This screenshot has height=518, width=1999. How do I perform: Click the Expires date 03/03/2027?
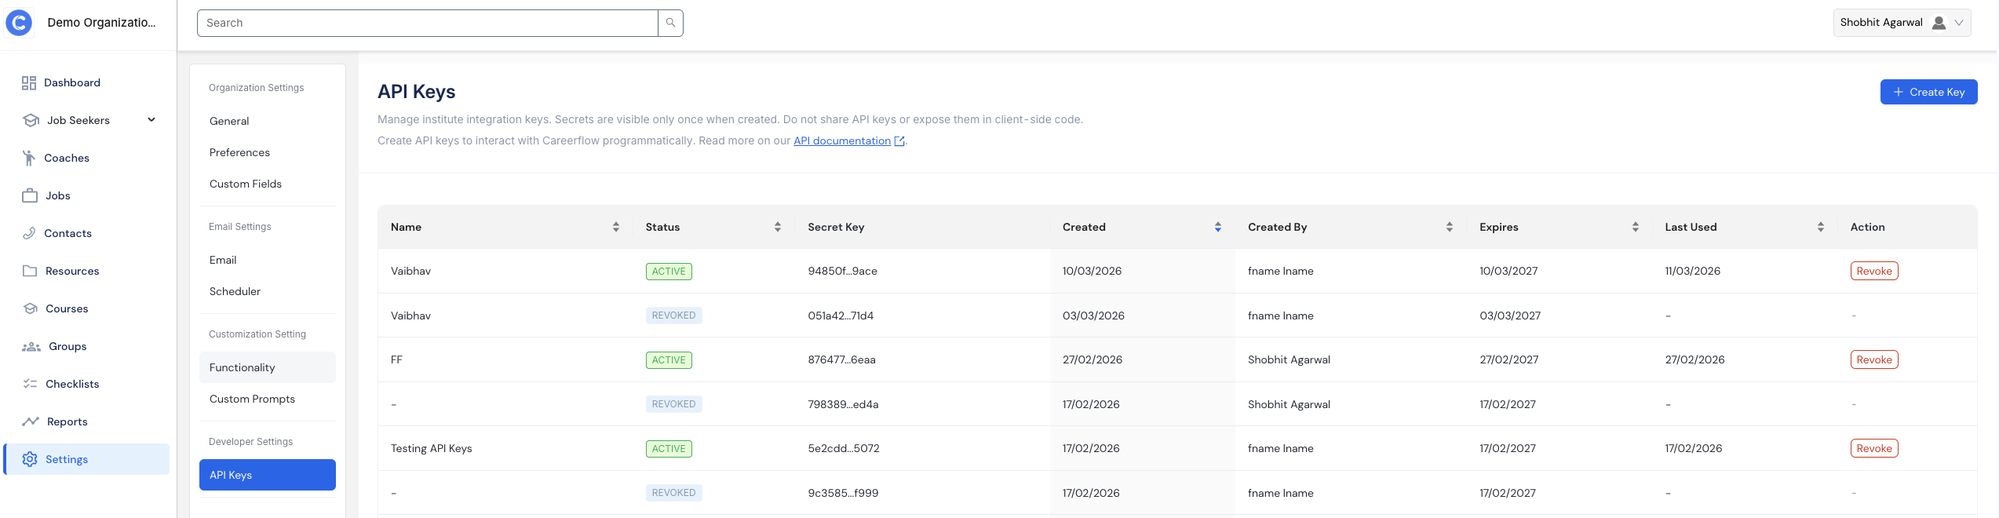click(x=1510, y=315)
